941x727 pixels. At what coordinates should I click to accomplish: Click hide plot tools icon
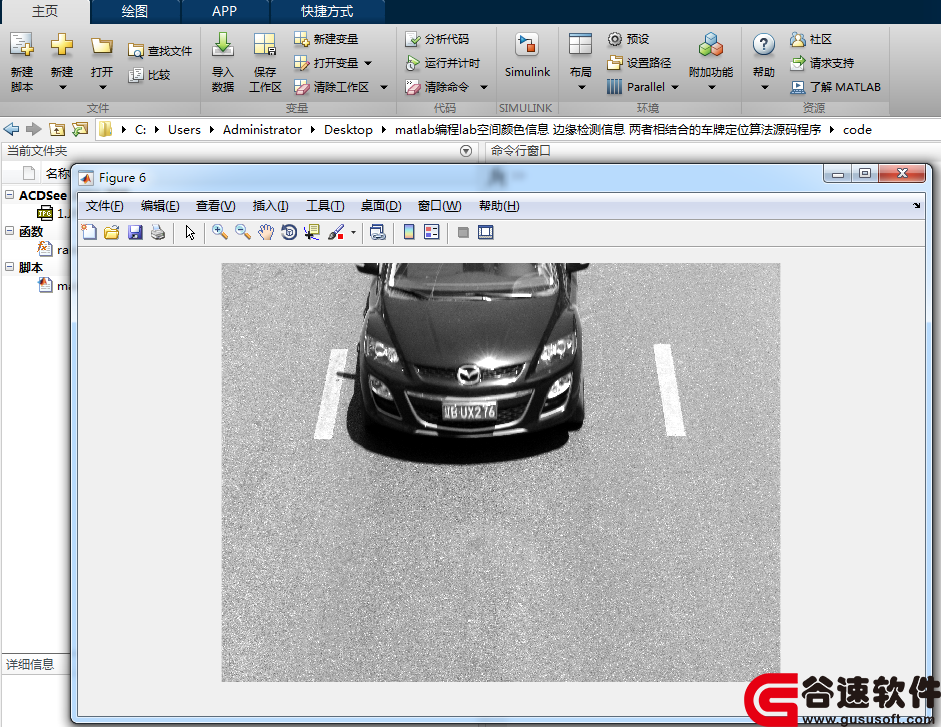(463, 232)
